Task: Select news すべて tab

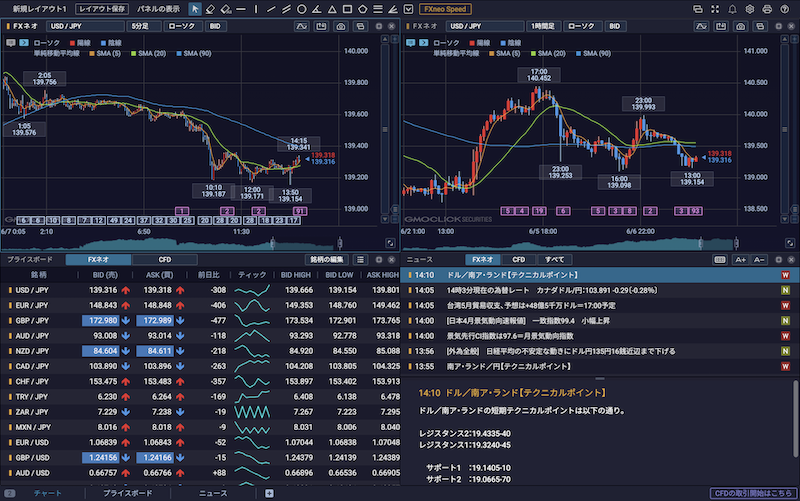Action: (x=554, y=260)
